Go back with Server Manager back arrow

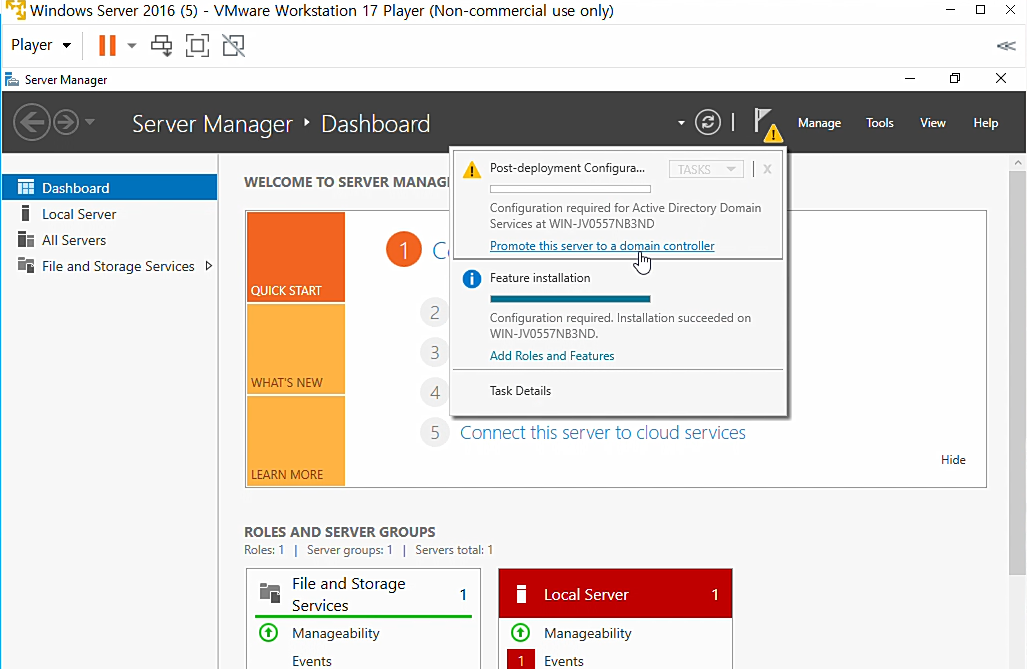[31, 122]
